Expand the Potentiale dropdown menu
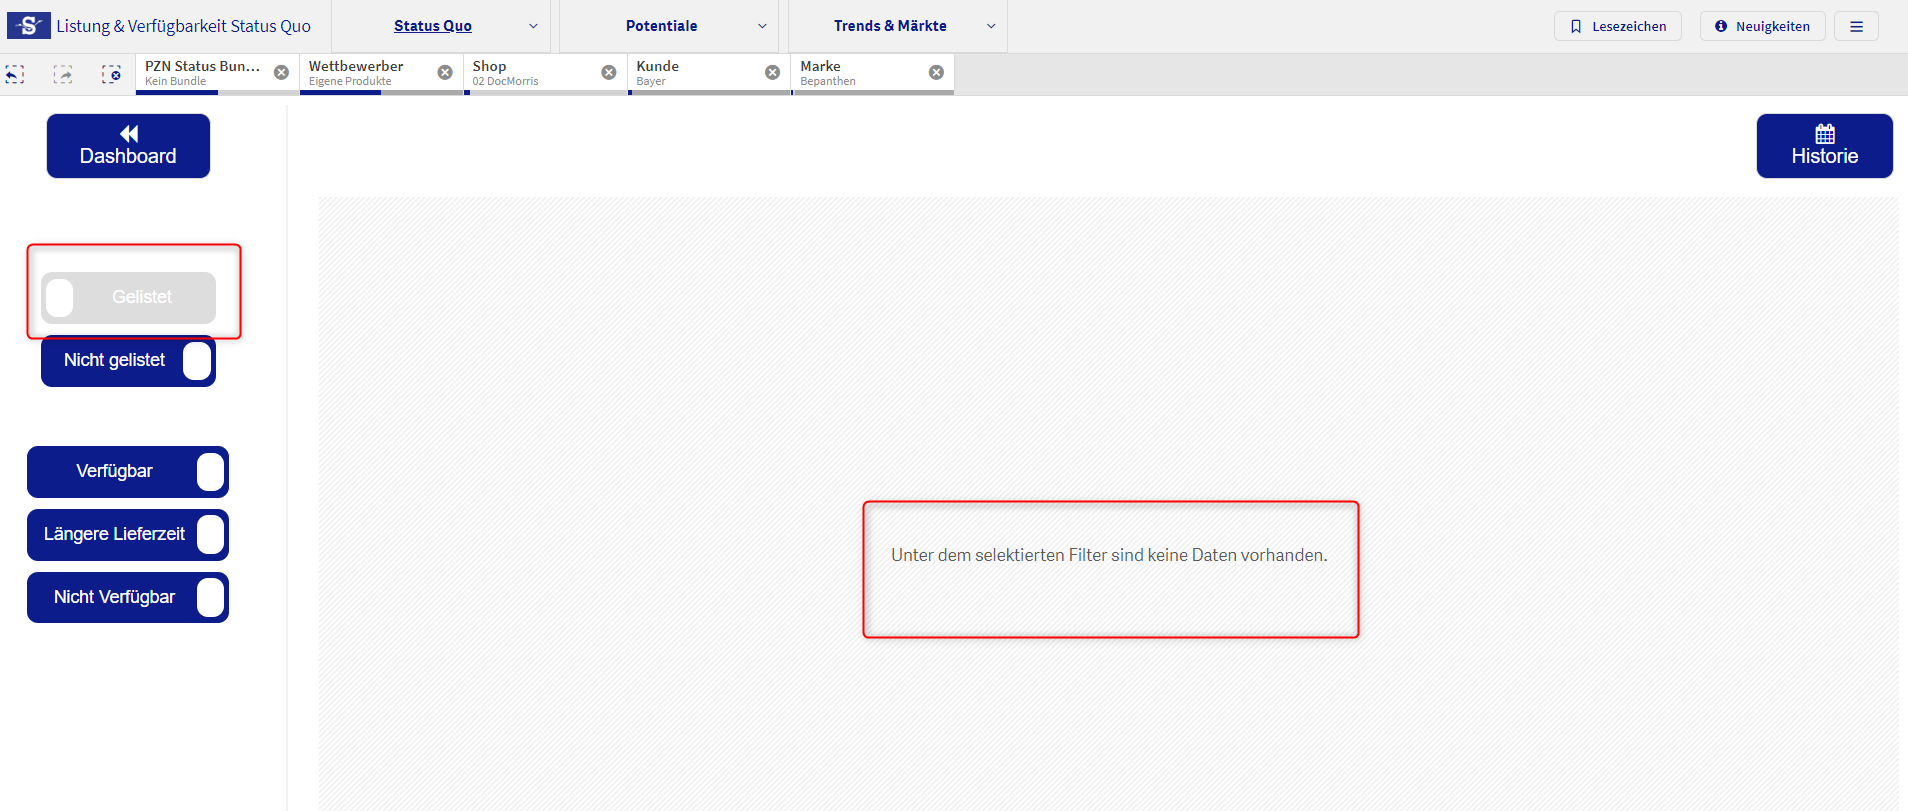Image resolution: width=1908 pixels, height=811 pixels. pos(762,26)
